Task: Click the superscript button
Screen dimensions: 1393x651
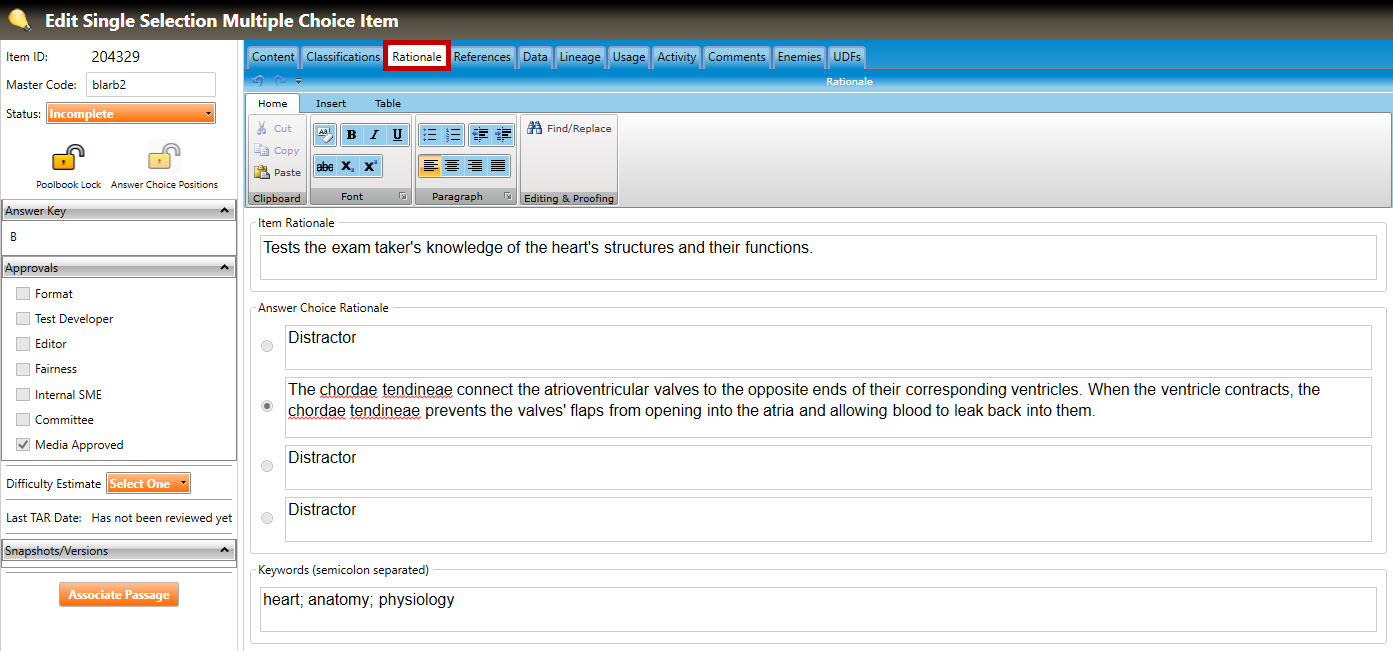Action: [x=370, y=167]
